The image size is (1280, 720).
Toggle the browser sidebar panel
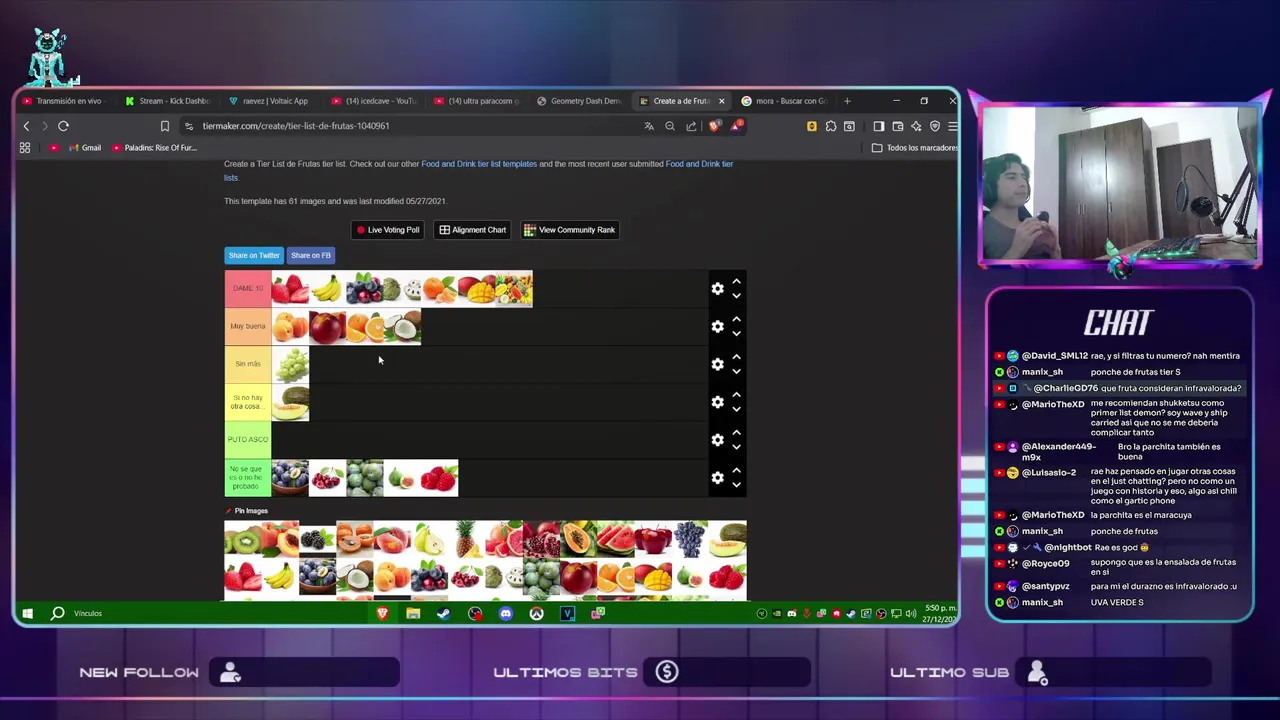[x=879, y=126]
